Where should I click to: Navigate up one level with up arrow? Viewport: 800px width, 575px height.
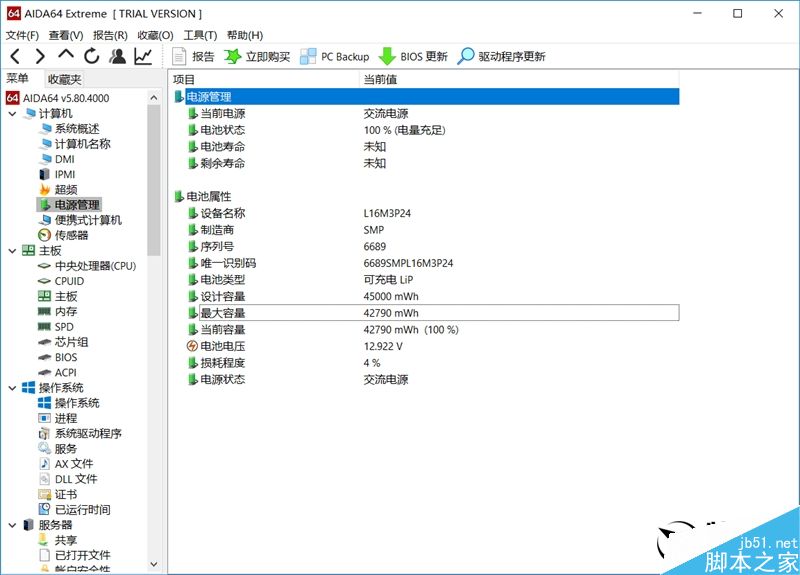tap(66, 55)
